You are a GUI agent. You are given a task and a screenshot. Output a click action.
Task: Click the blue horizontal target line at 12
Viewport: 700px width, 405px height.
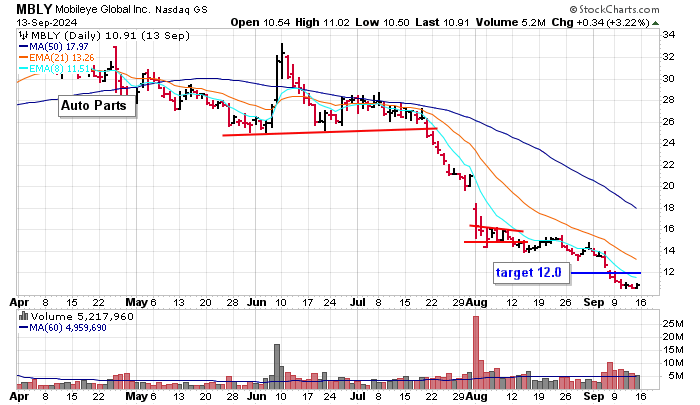click(606, 273)
